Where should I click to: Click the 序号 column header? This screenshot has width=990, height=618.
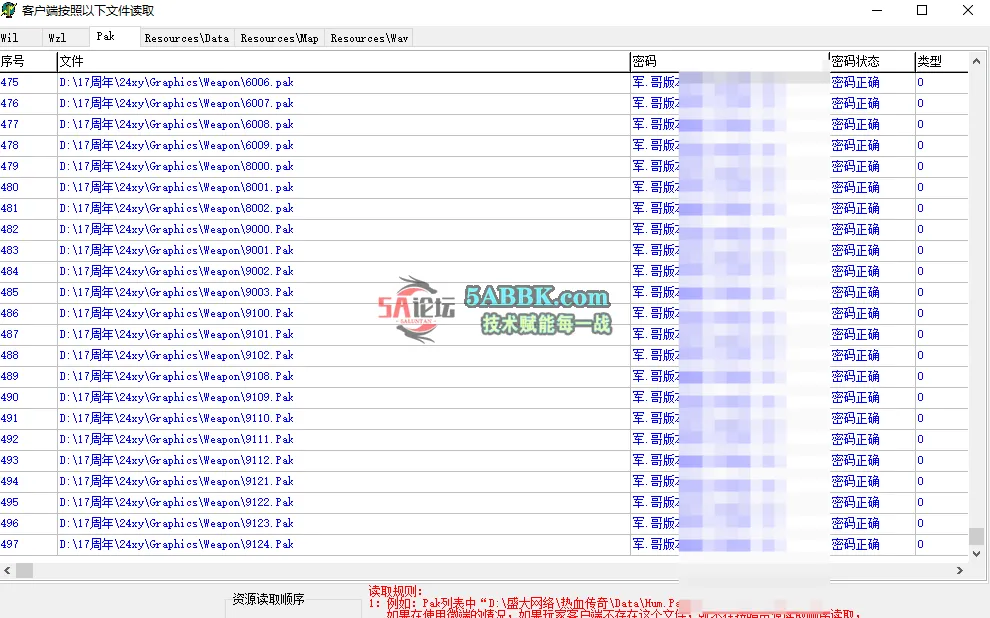click(x=28, y=61)
